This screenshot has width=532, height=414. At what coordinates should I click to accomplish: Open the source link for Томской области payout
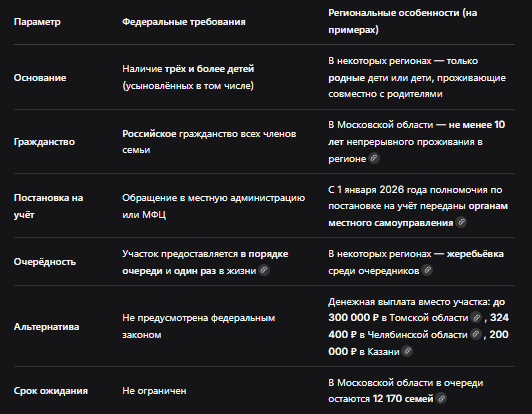(x=476, y=318)
